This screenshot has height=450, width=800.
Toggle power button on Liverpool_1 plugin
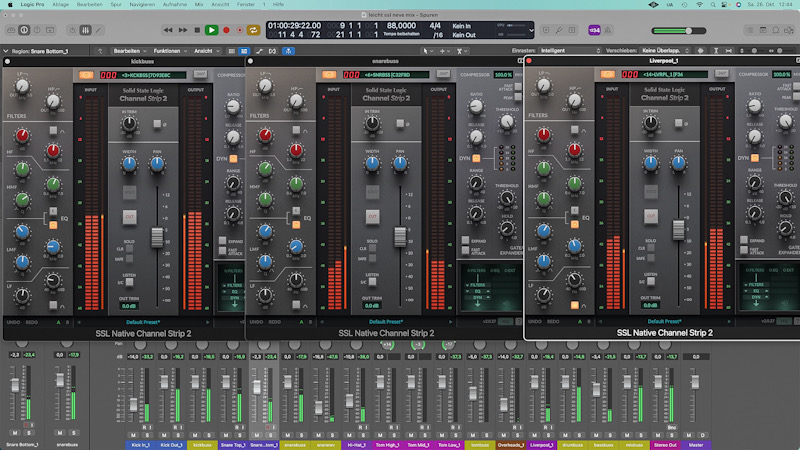(x=607, y=74)
